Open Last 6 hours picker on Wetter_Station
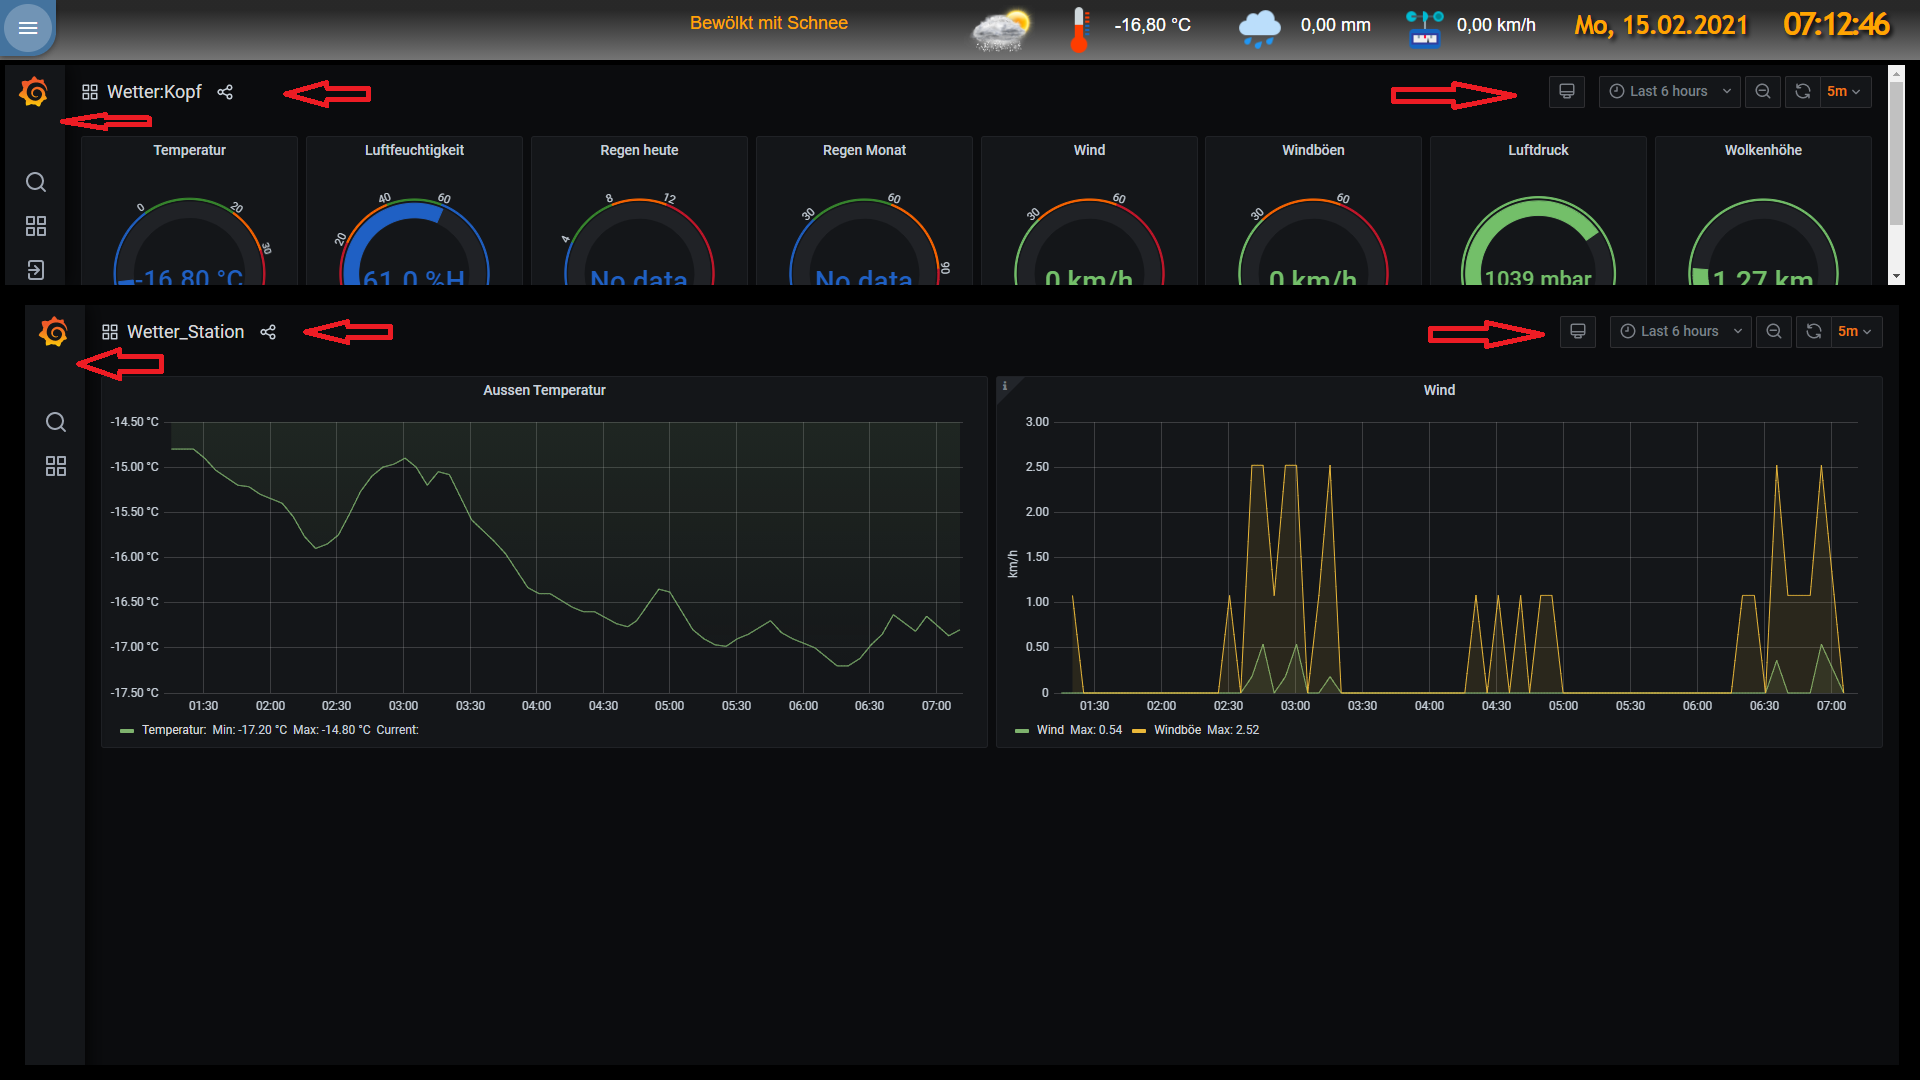The image size is (1920, 1080). [x=1680, y=332]
